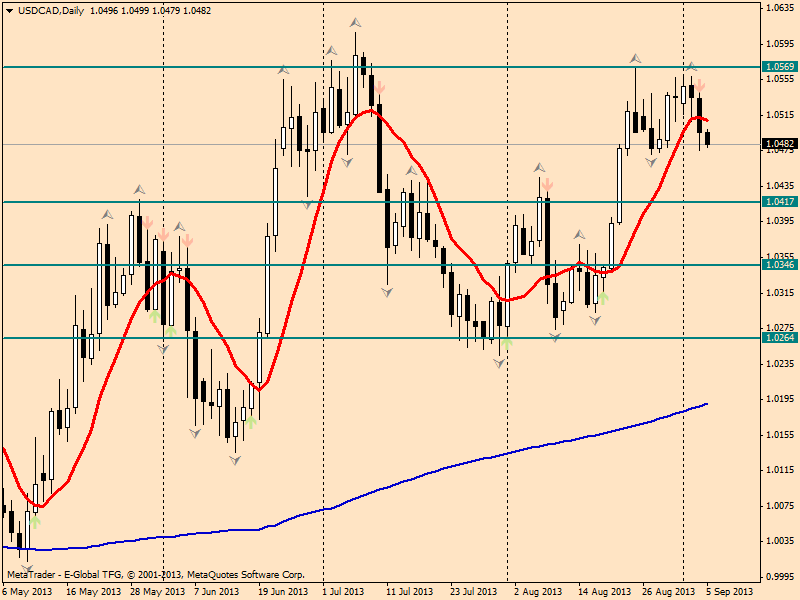Click the 1.0315 price scale label
The image size is (800, 600).
coord(780,293)
